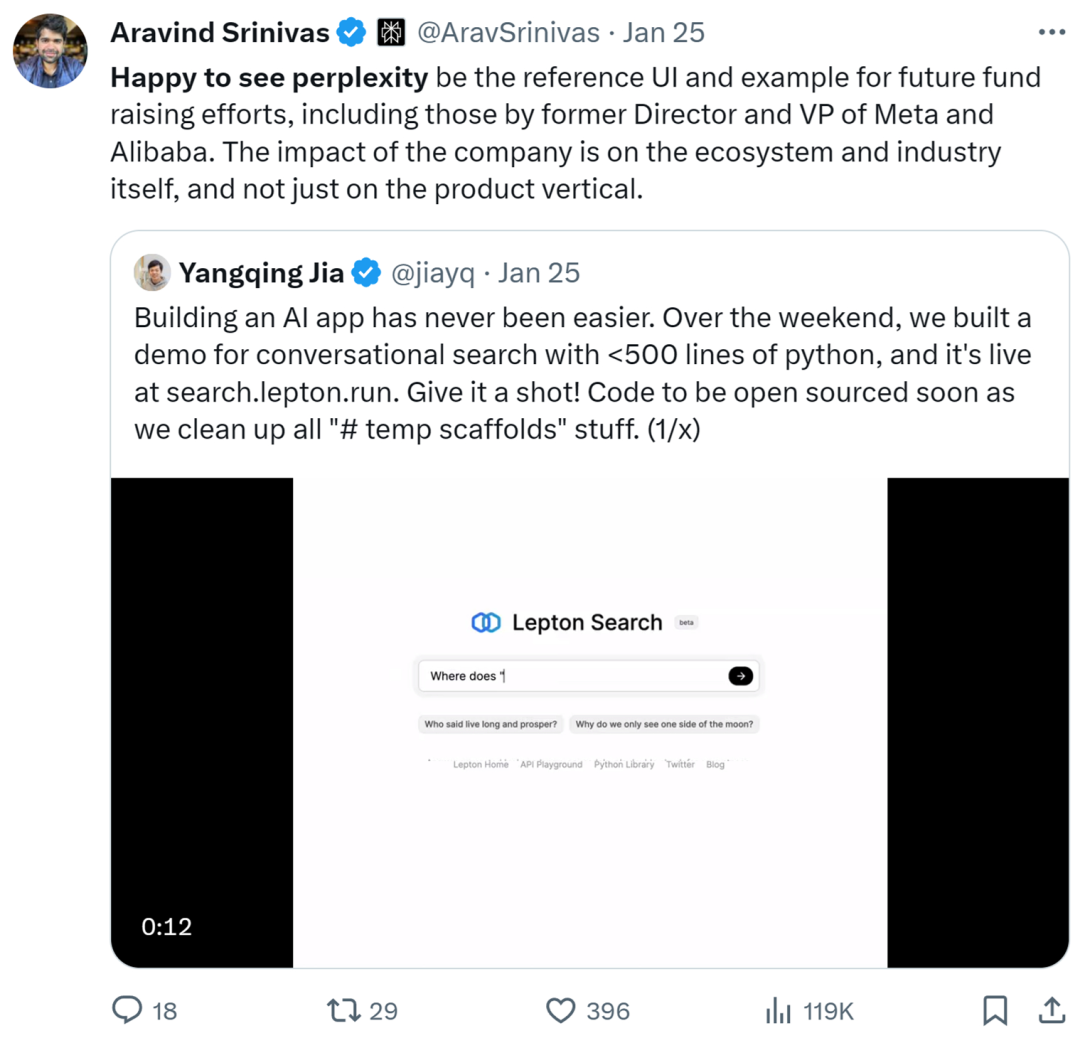Open Yangqing Jia's avatar
Screen dimensions: 1080x1038
point(151,272)
